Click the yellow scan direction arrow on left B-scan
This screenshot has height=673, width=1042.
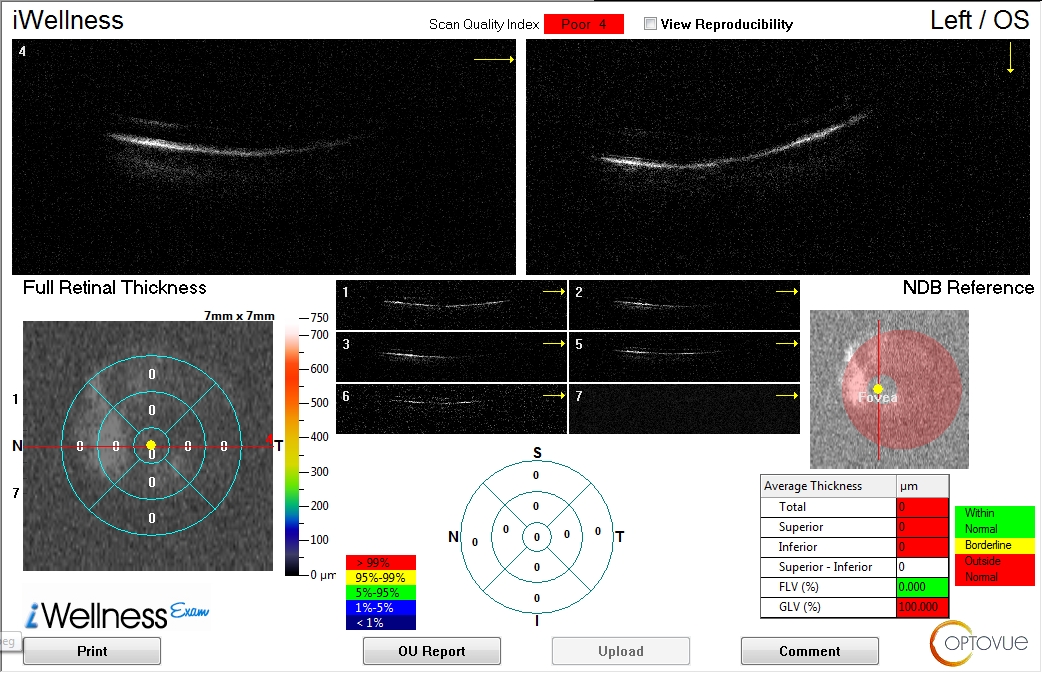(x=492, y=58)
